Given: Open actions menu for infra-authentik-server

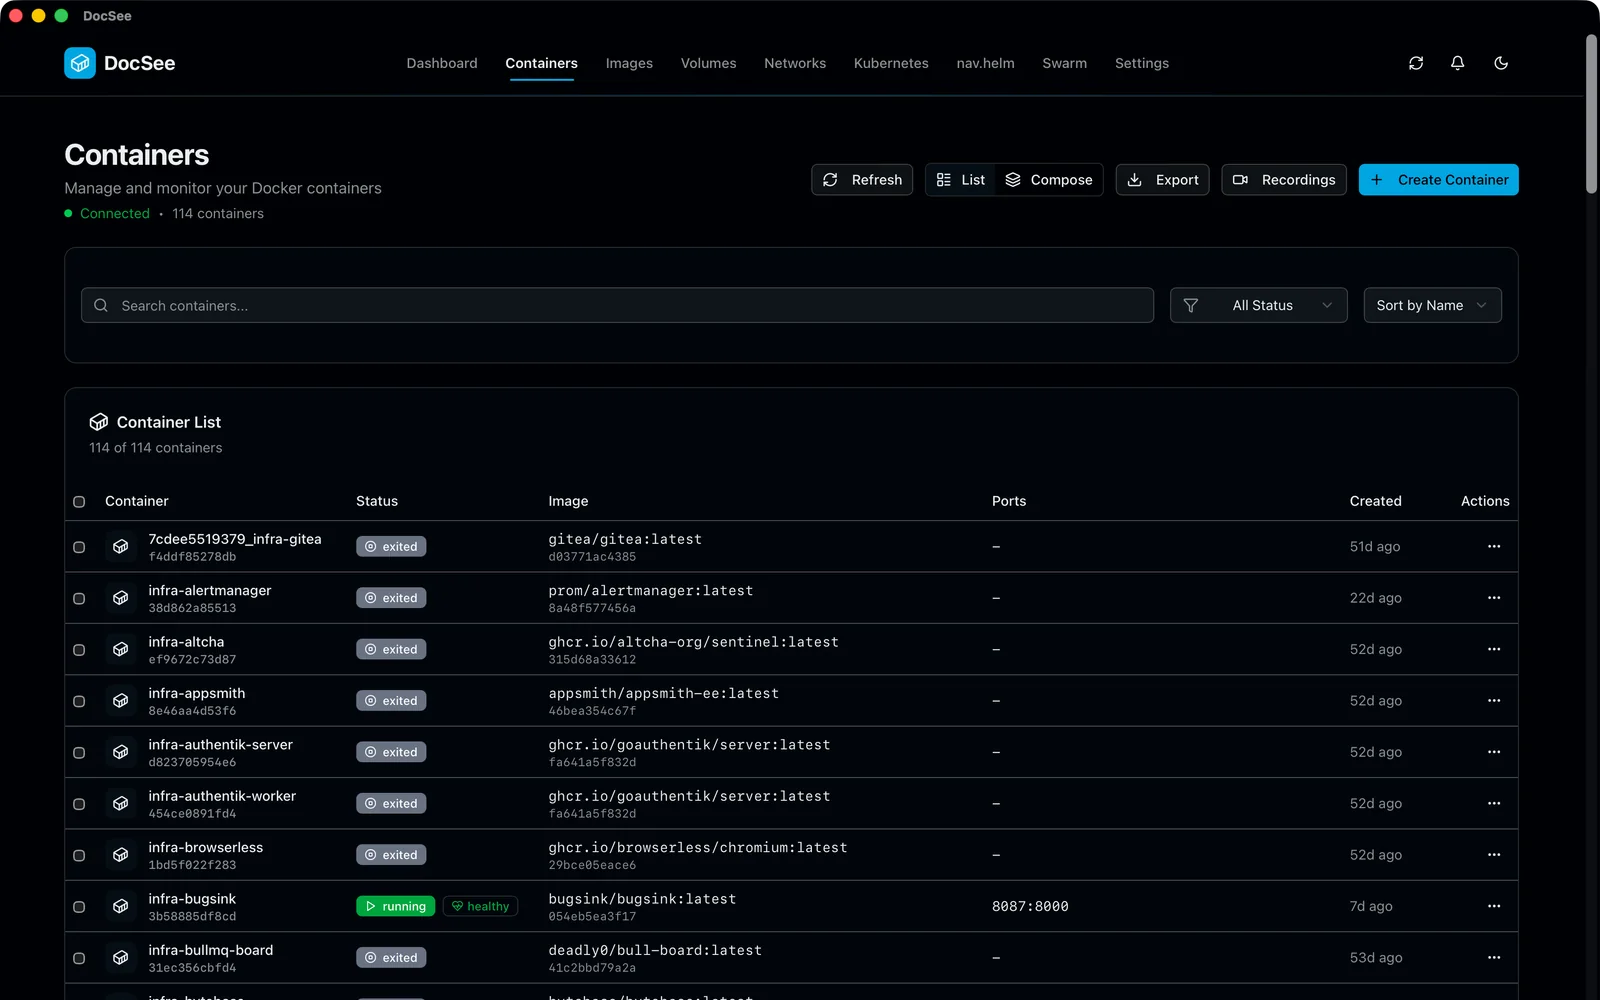Looking at the screenshot, I should pos(1494,752).
